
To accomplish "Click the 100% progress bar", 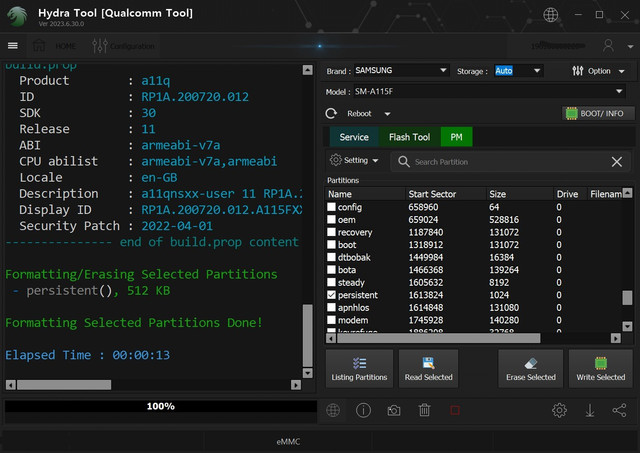I will click(161, 406).
